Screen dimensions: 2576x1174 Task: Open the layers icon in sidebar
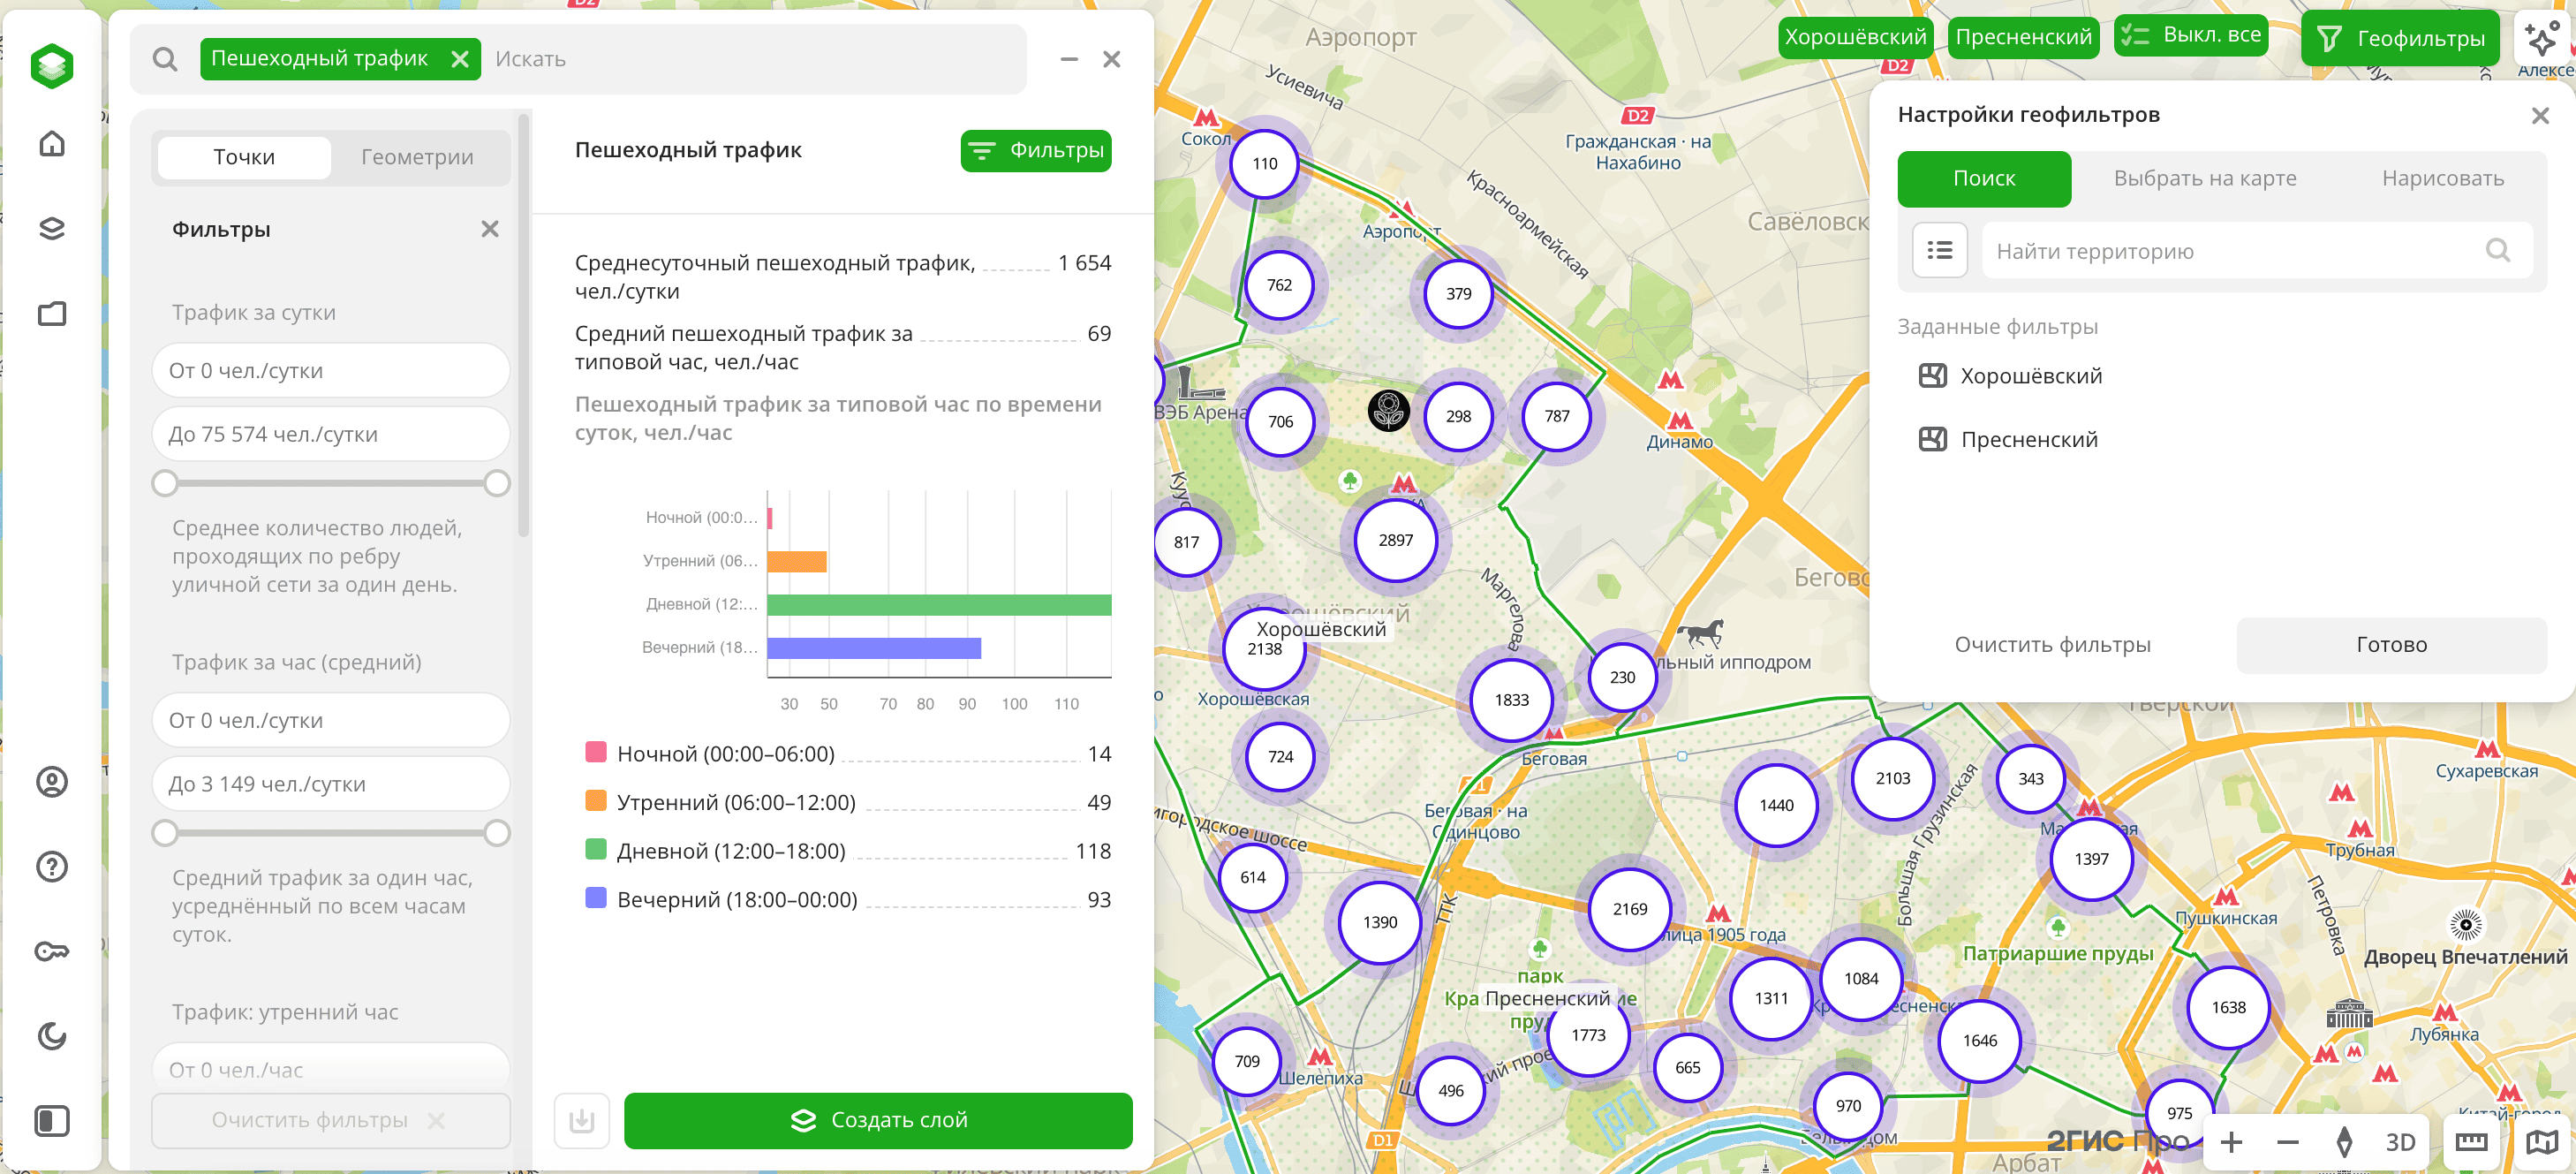pyautogui.click(x=52, y=229)
